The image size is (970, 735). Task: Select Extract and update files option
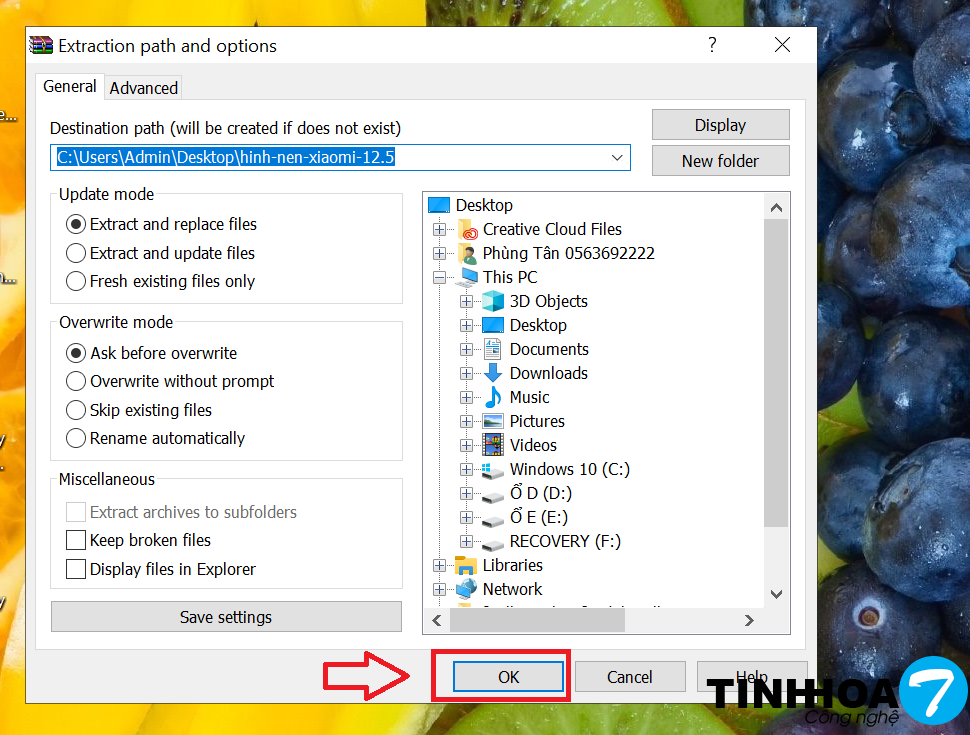pos(160,253)
